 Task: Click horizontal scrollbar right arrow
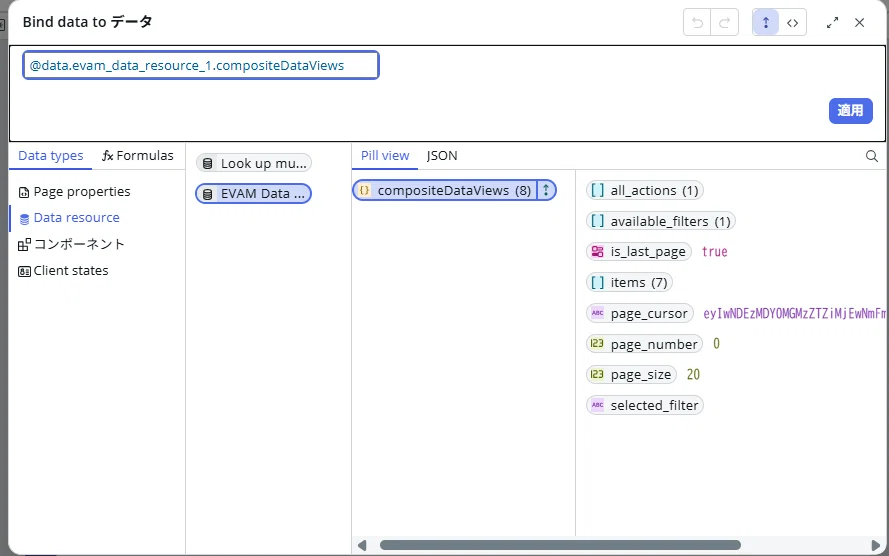click(876, 545)
